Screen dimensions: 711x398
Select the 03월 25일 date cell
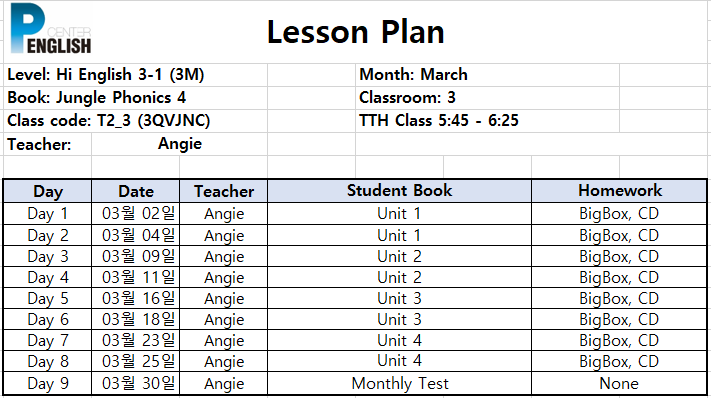(x=136, y=362)
